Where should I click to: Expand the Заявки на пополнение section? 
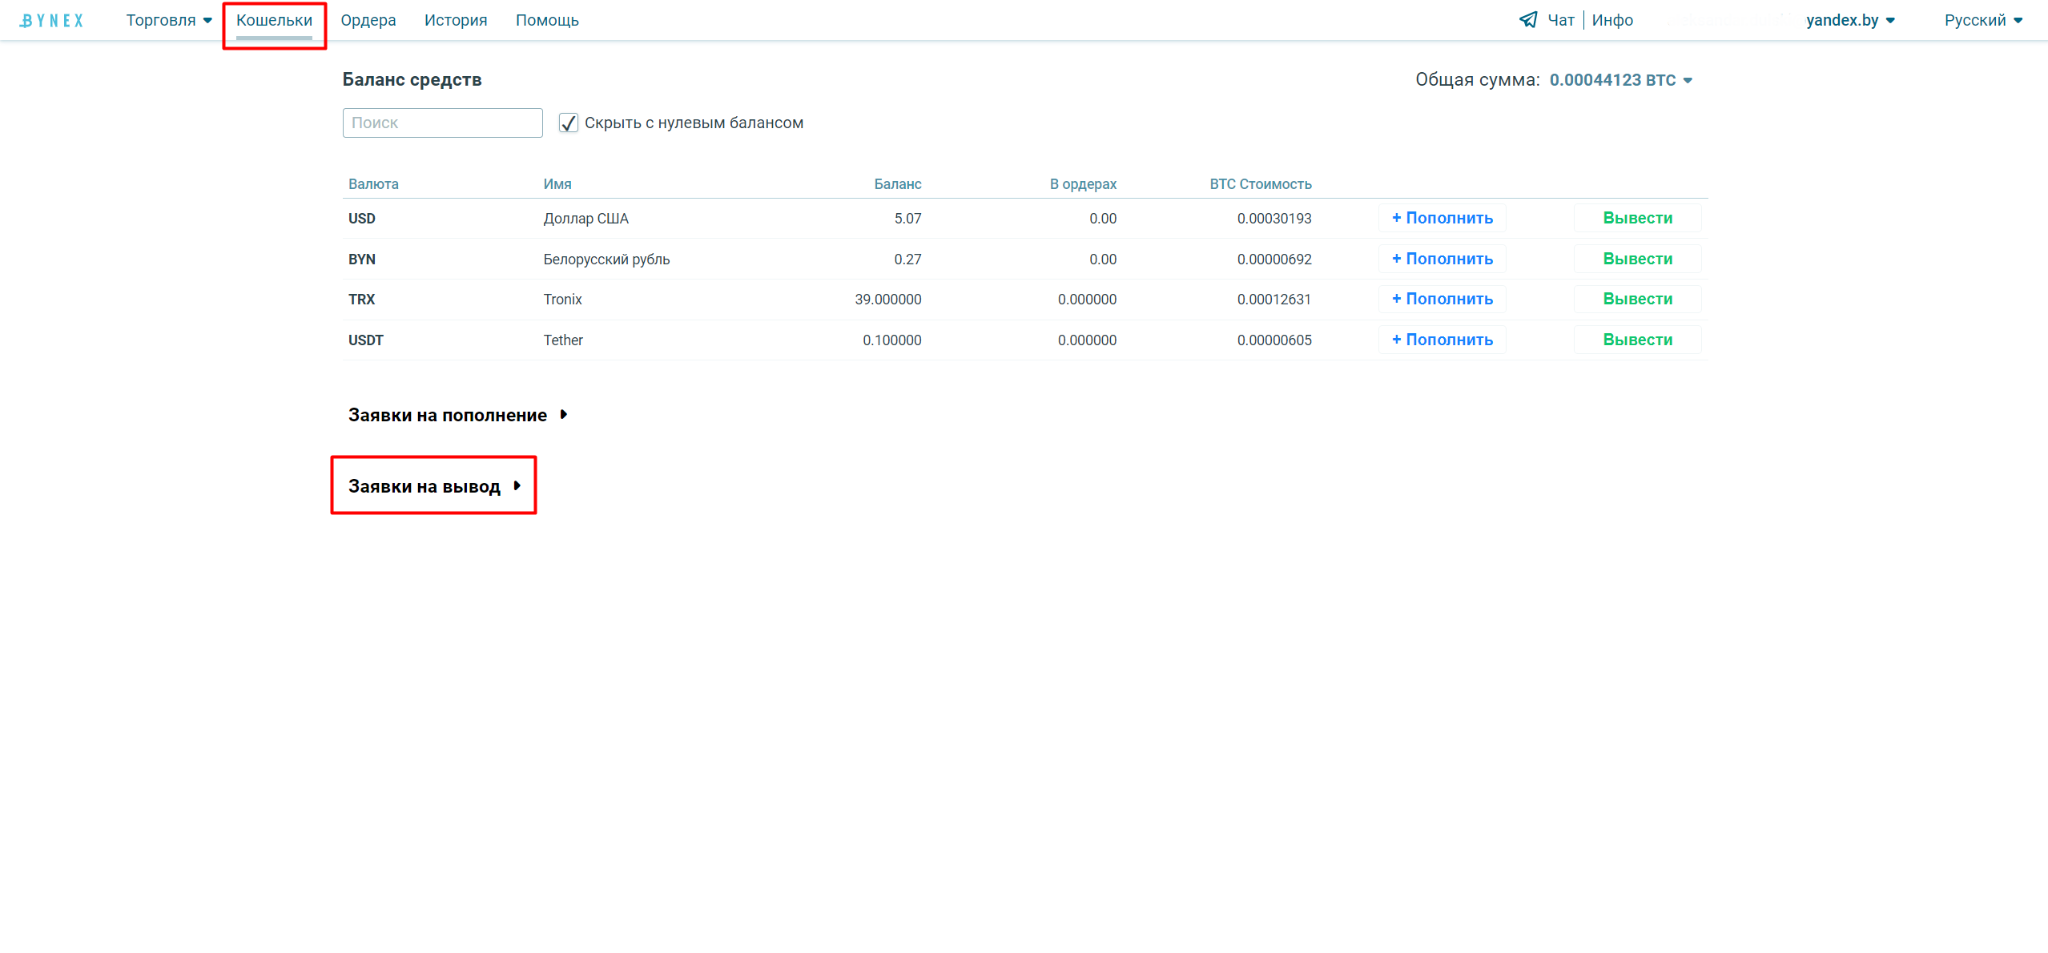457,415
